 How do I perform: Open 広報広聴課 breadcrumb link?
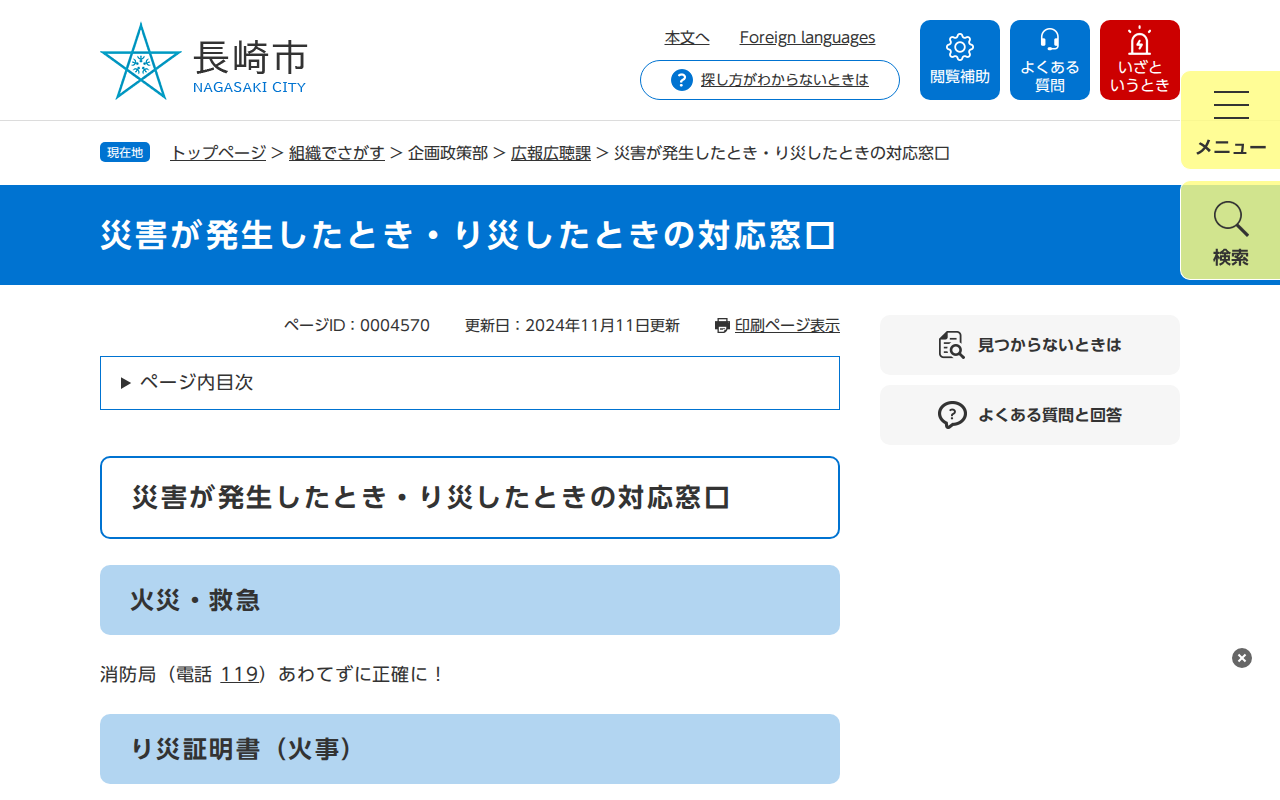[x=551, y=153]
